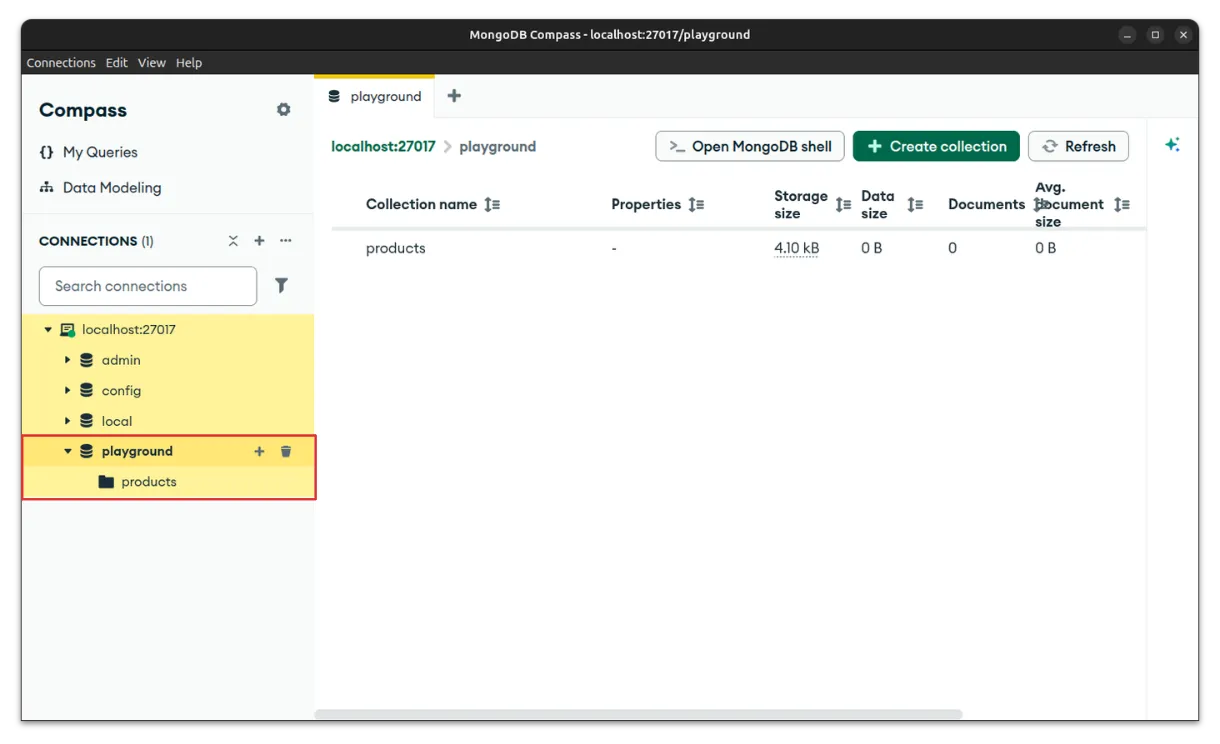Click Open MongoDB shell button
This screenshot has height=744, width=1220.
[750, 146]
